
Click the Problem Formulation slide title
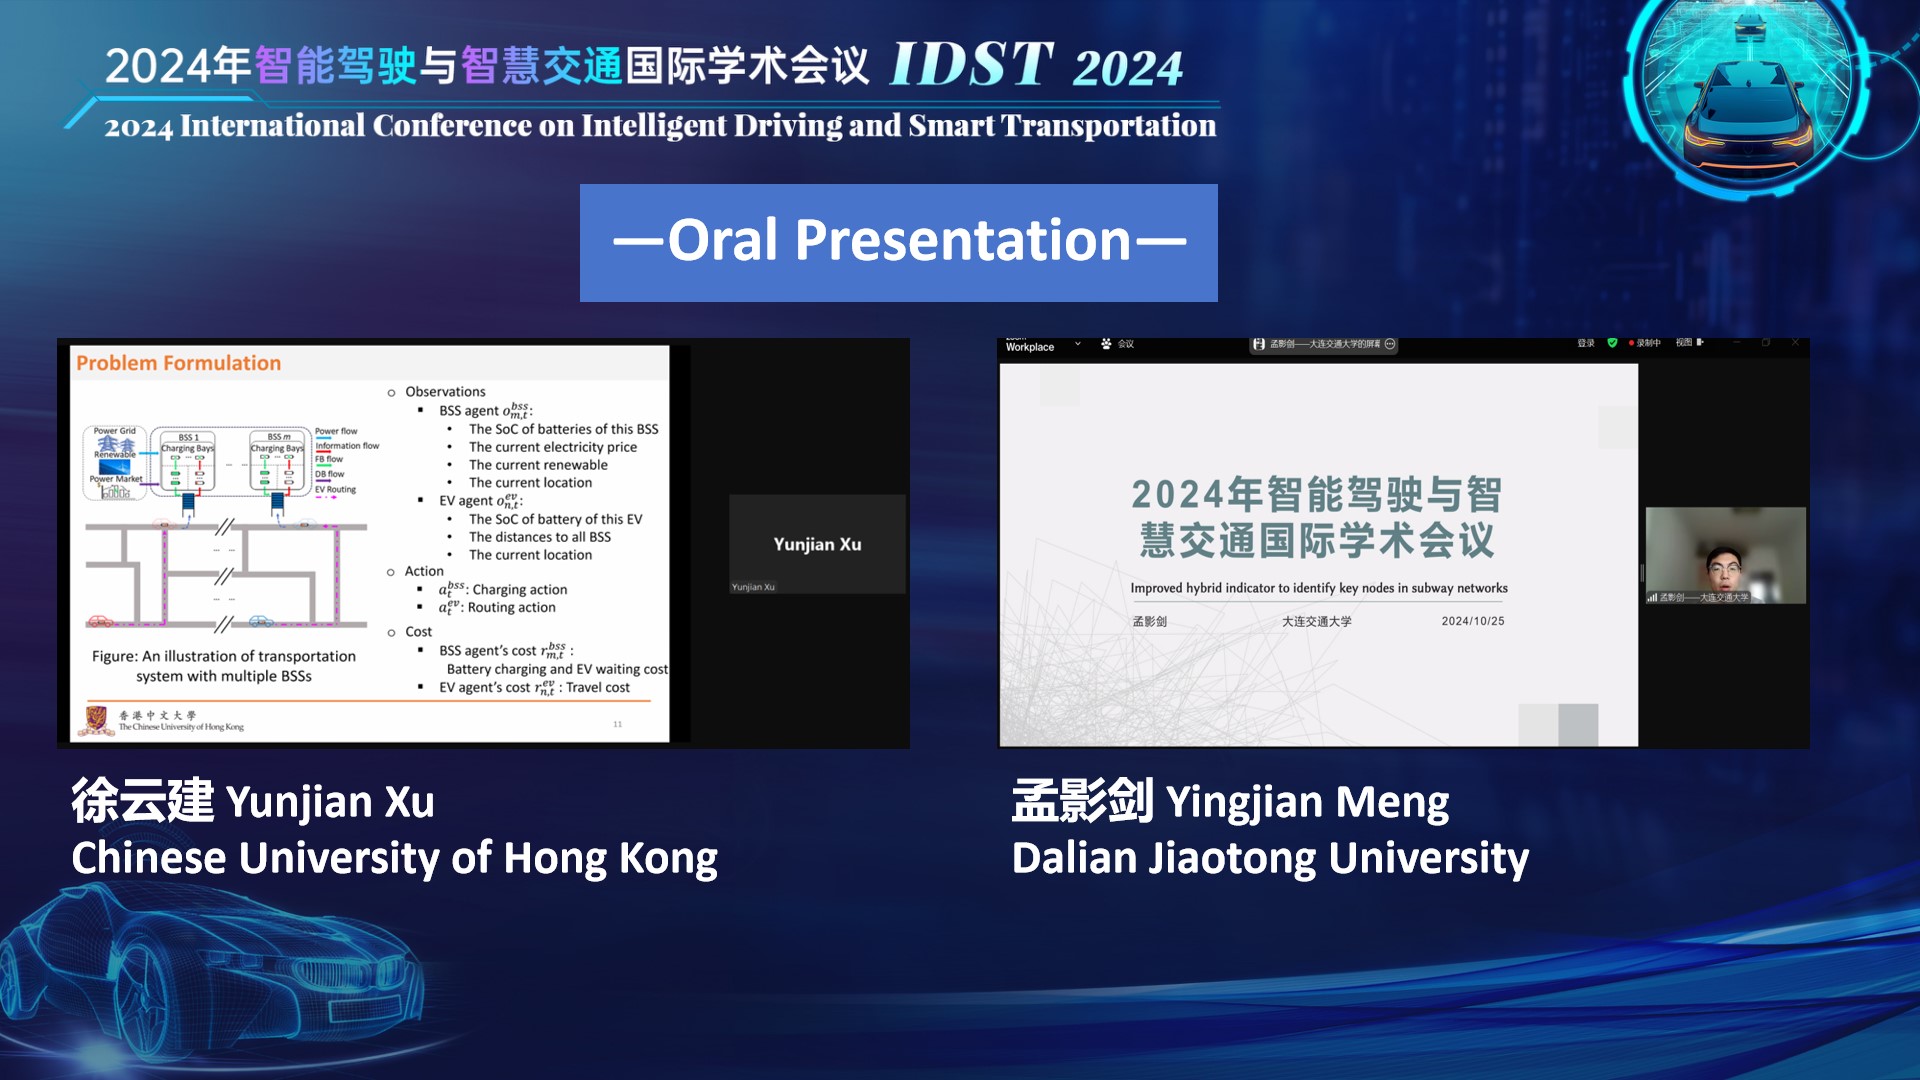point(178,363)
